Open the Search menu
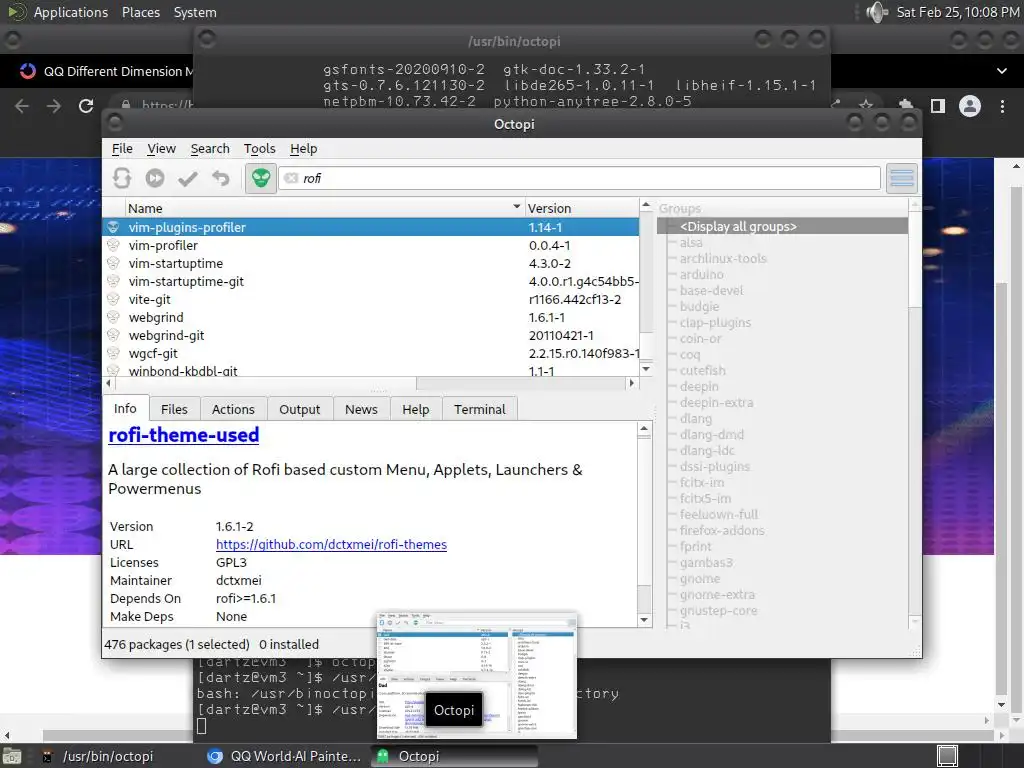Screen dimensions: 1024x768 click(x=210, y=149)
